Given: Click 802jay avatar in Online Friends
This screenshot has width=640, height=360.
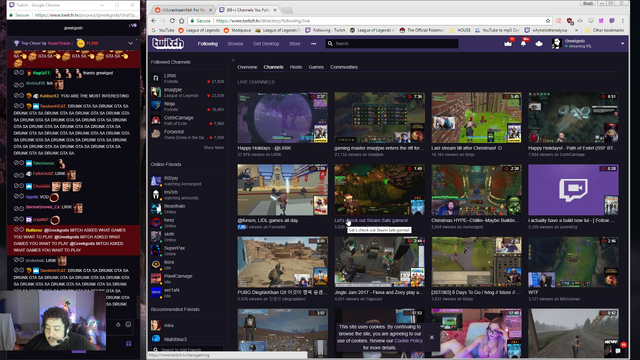Looking at the screenshot, I should click(156, 180).
